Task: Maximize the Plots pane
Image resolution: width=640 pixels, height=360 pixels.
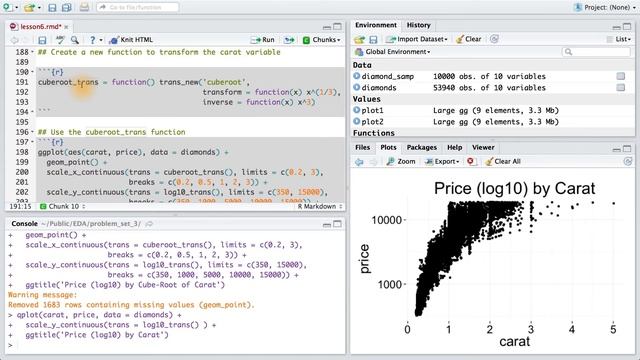Action: point(627,149)
